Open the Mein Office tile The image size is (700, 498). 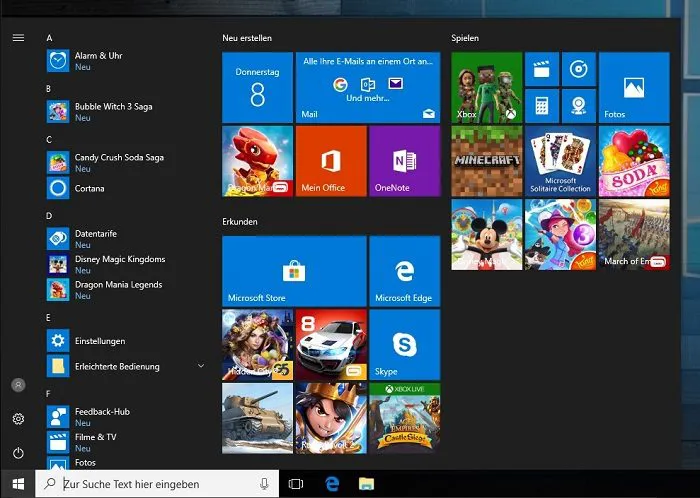coord(331,161)
